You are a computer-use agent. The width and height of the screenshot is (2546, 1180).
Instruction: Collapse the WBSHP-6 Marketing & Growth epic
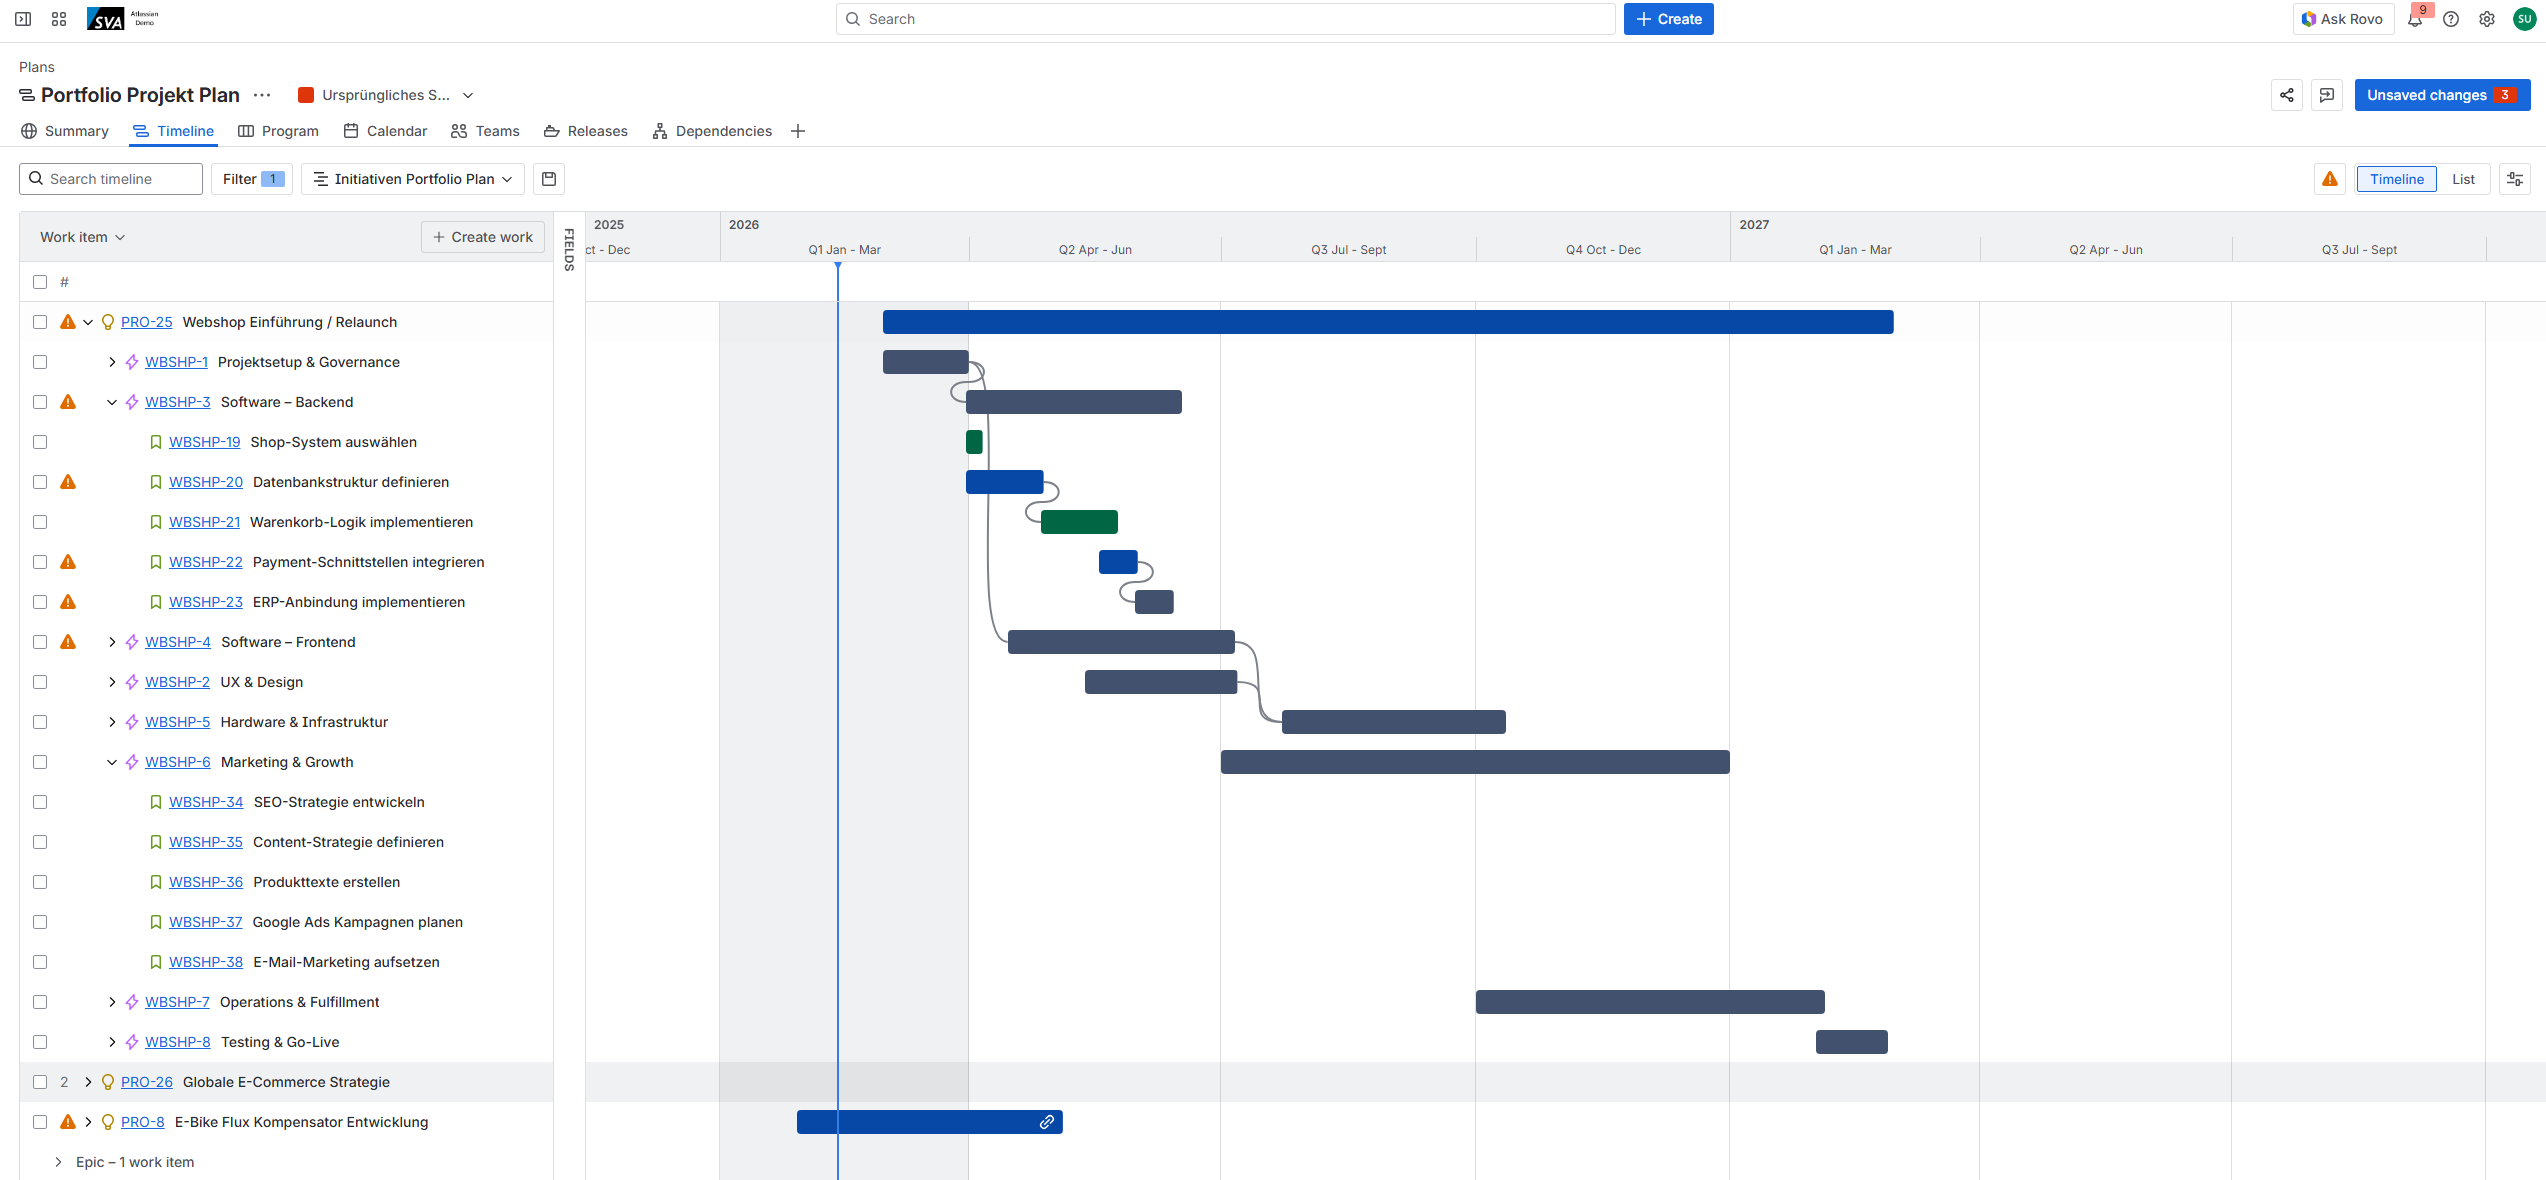(112, 762)
